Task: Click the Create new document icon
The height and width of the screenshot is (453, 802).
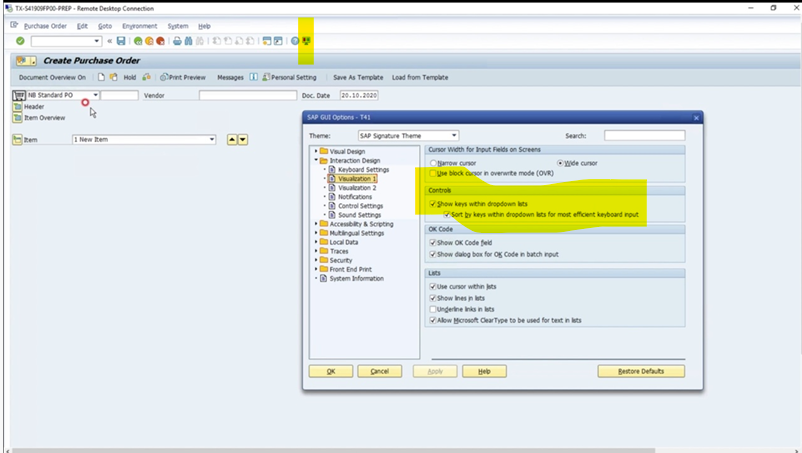Action: click(101, 77)
